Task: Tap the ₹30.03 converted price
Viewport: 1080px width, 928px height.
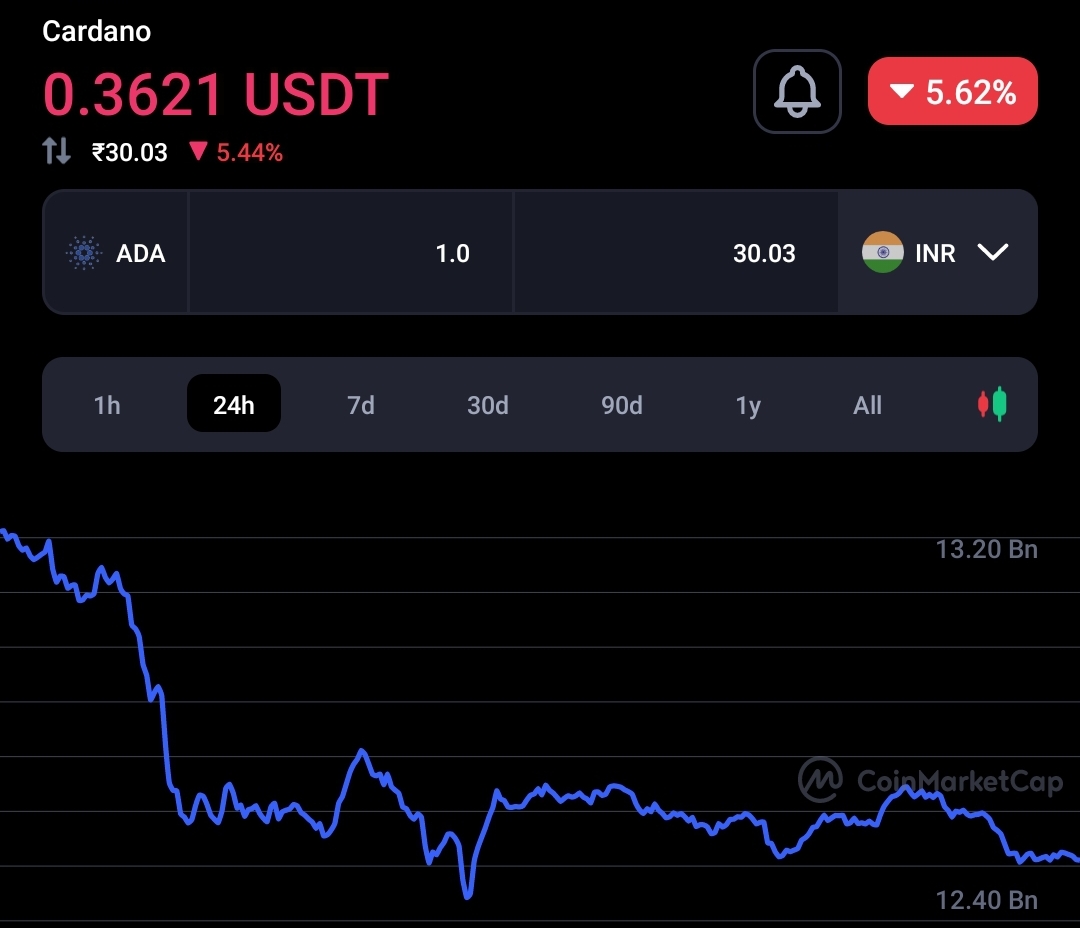Action: (x=129, y=152)
